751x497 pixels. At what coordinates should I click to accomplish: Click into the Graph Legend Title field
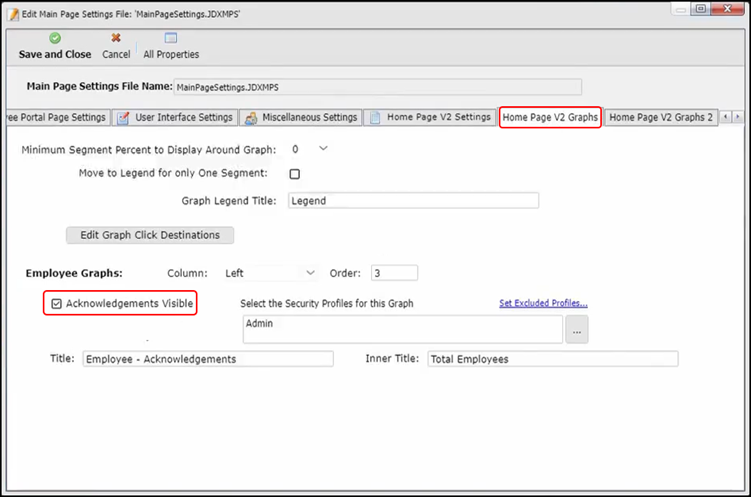click(x=413, y=200)
